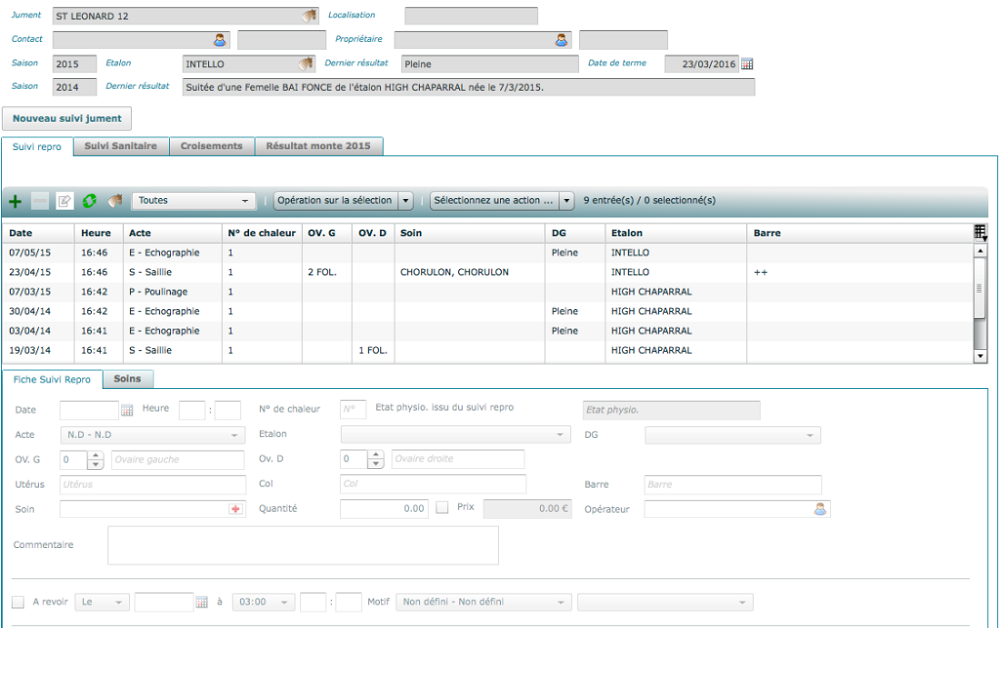Viewport: 1000px width, 700px height.
Task: Open column chooser grid icon
Action: click(x=980, y=233)
